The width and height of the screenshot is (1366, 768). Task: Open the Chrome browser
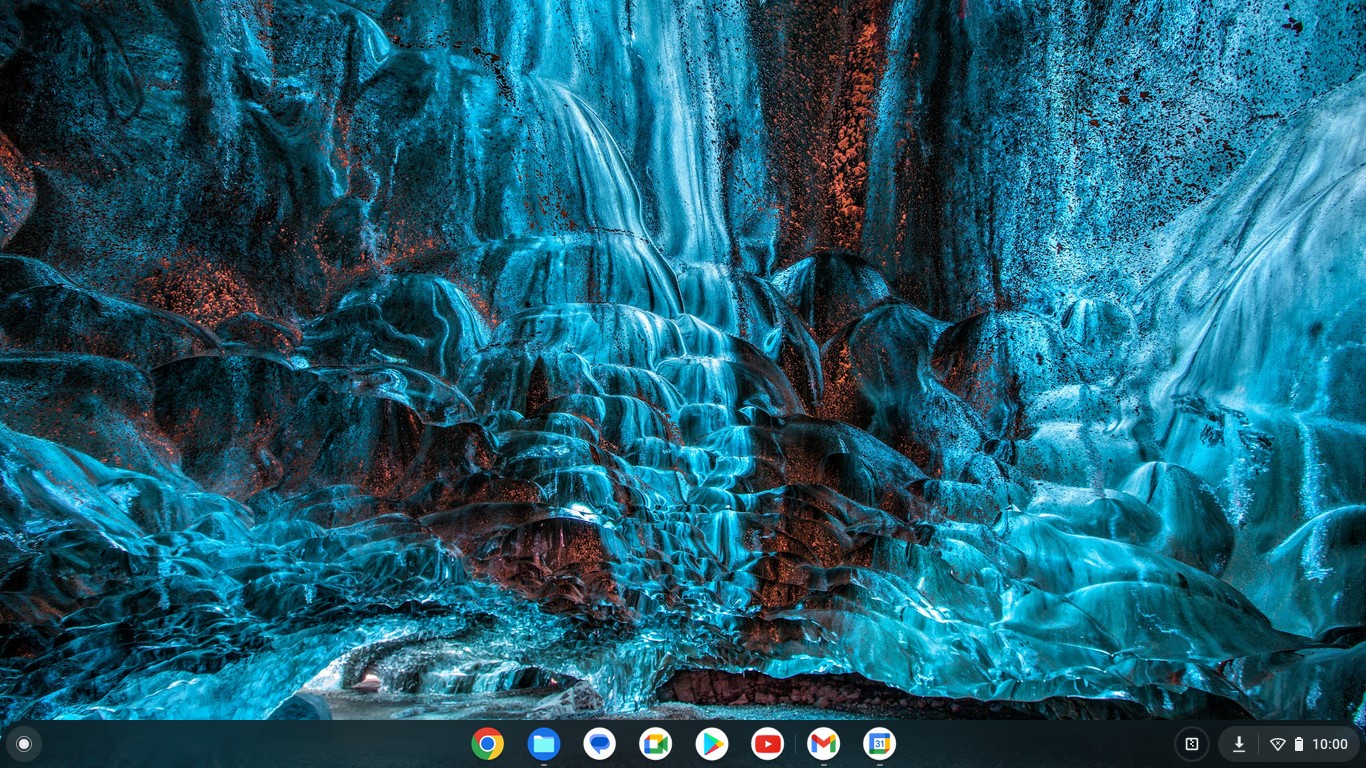[488, 744]
